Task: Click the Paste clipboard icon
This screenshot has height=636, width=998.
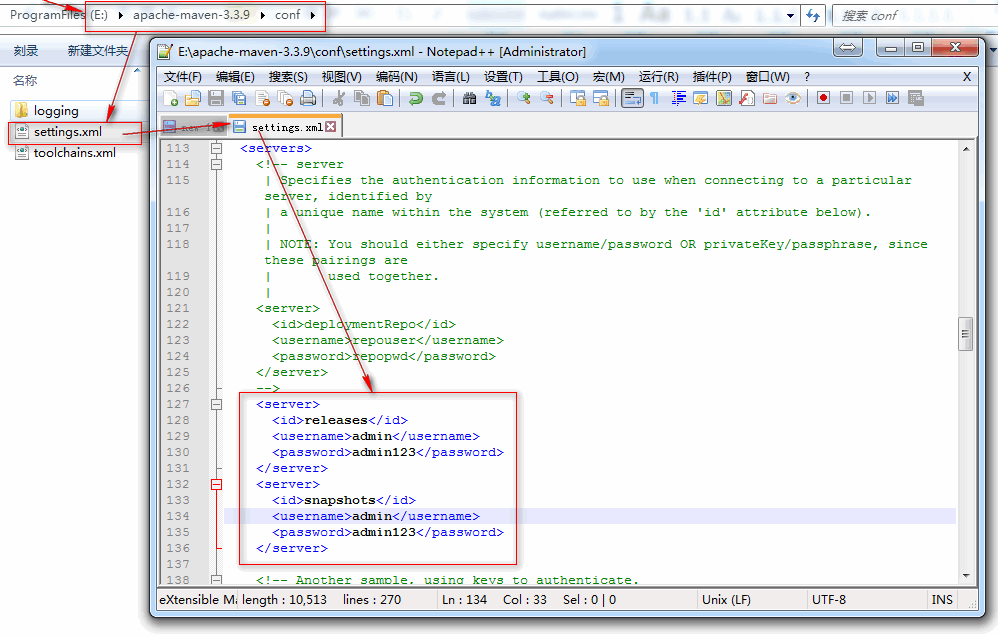Action: tap(384, 98)
